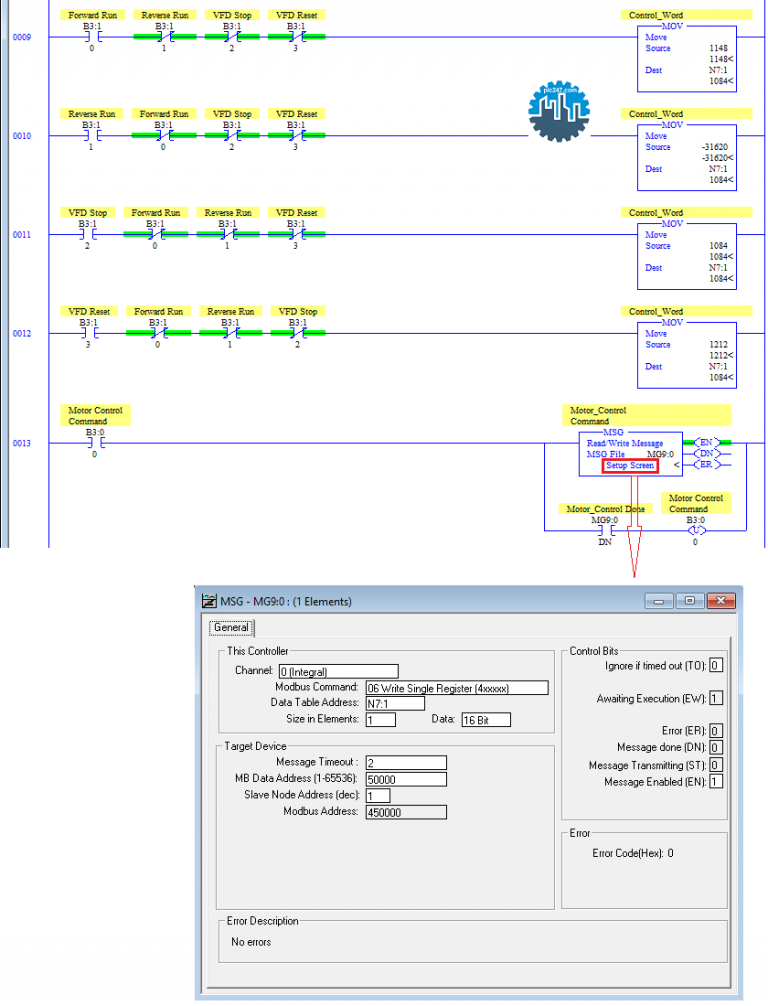Viewport: 768px width, 1006px height.
Task: Click MSG File MG9:0 text
Action: pos(630,454)
